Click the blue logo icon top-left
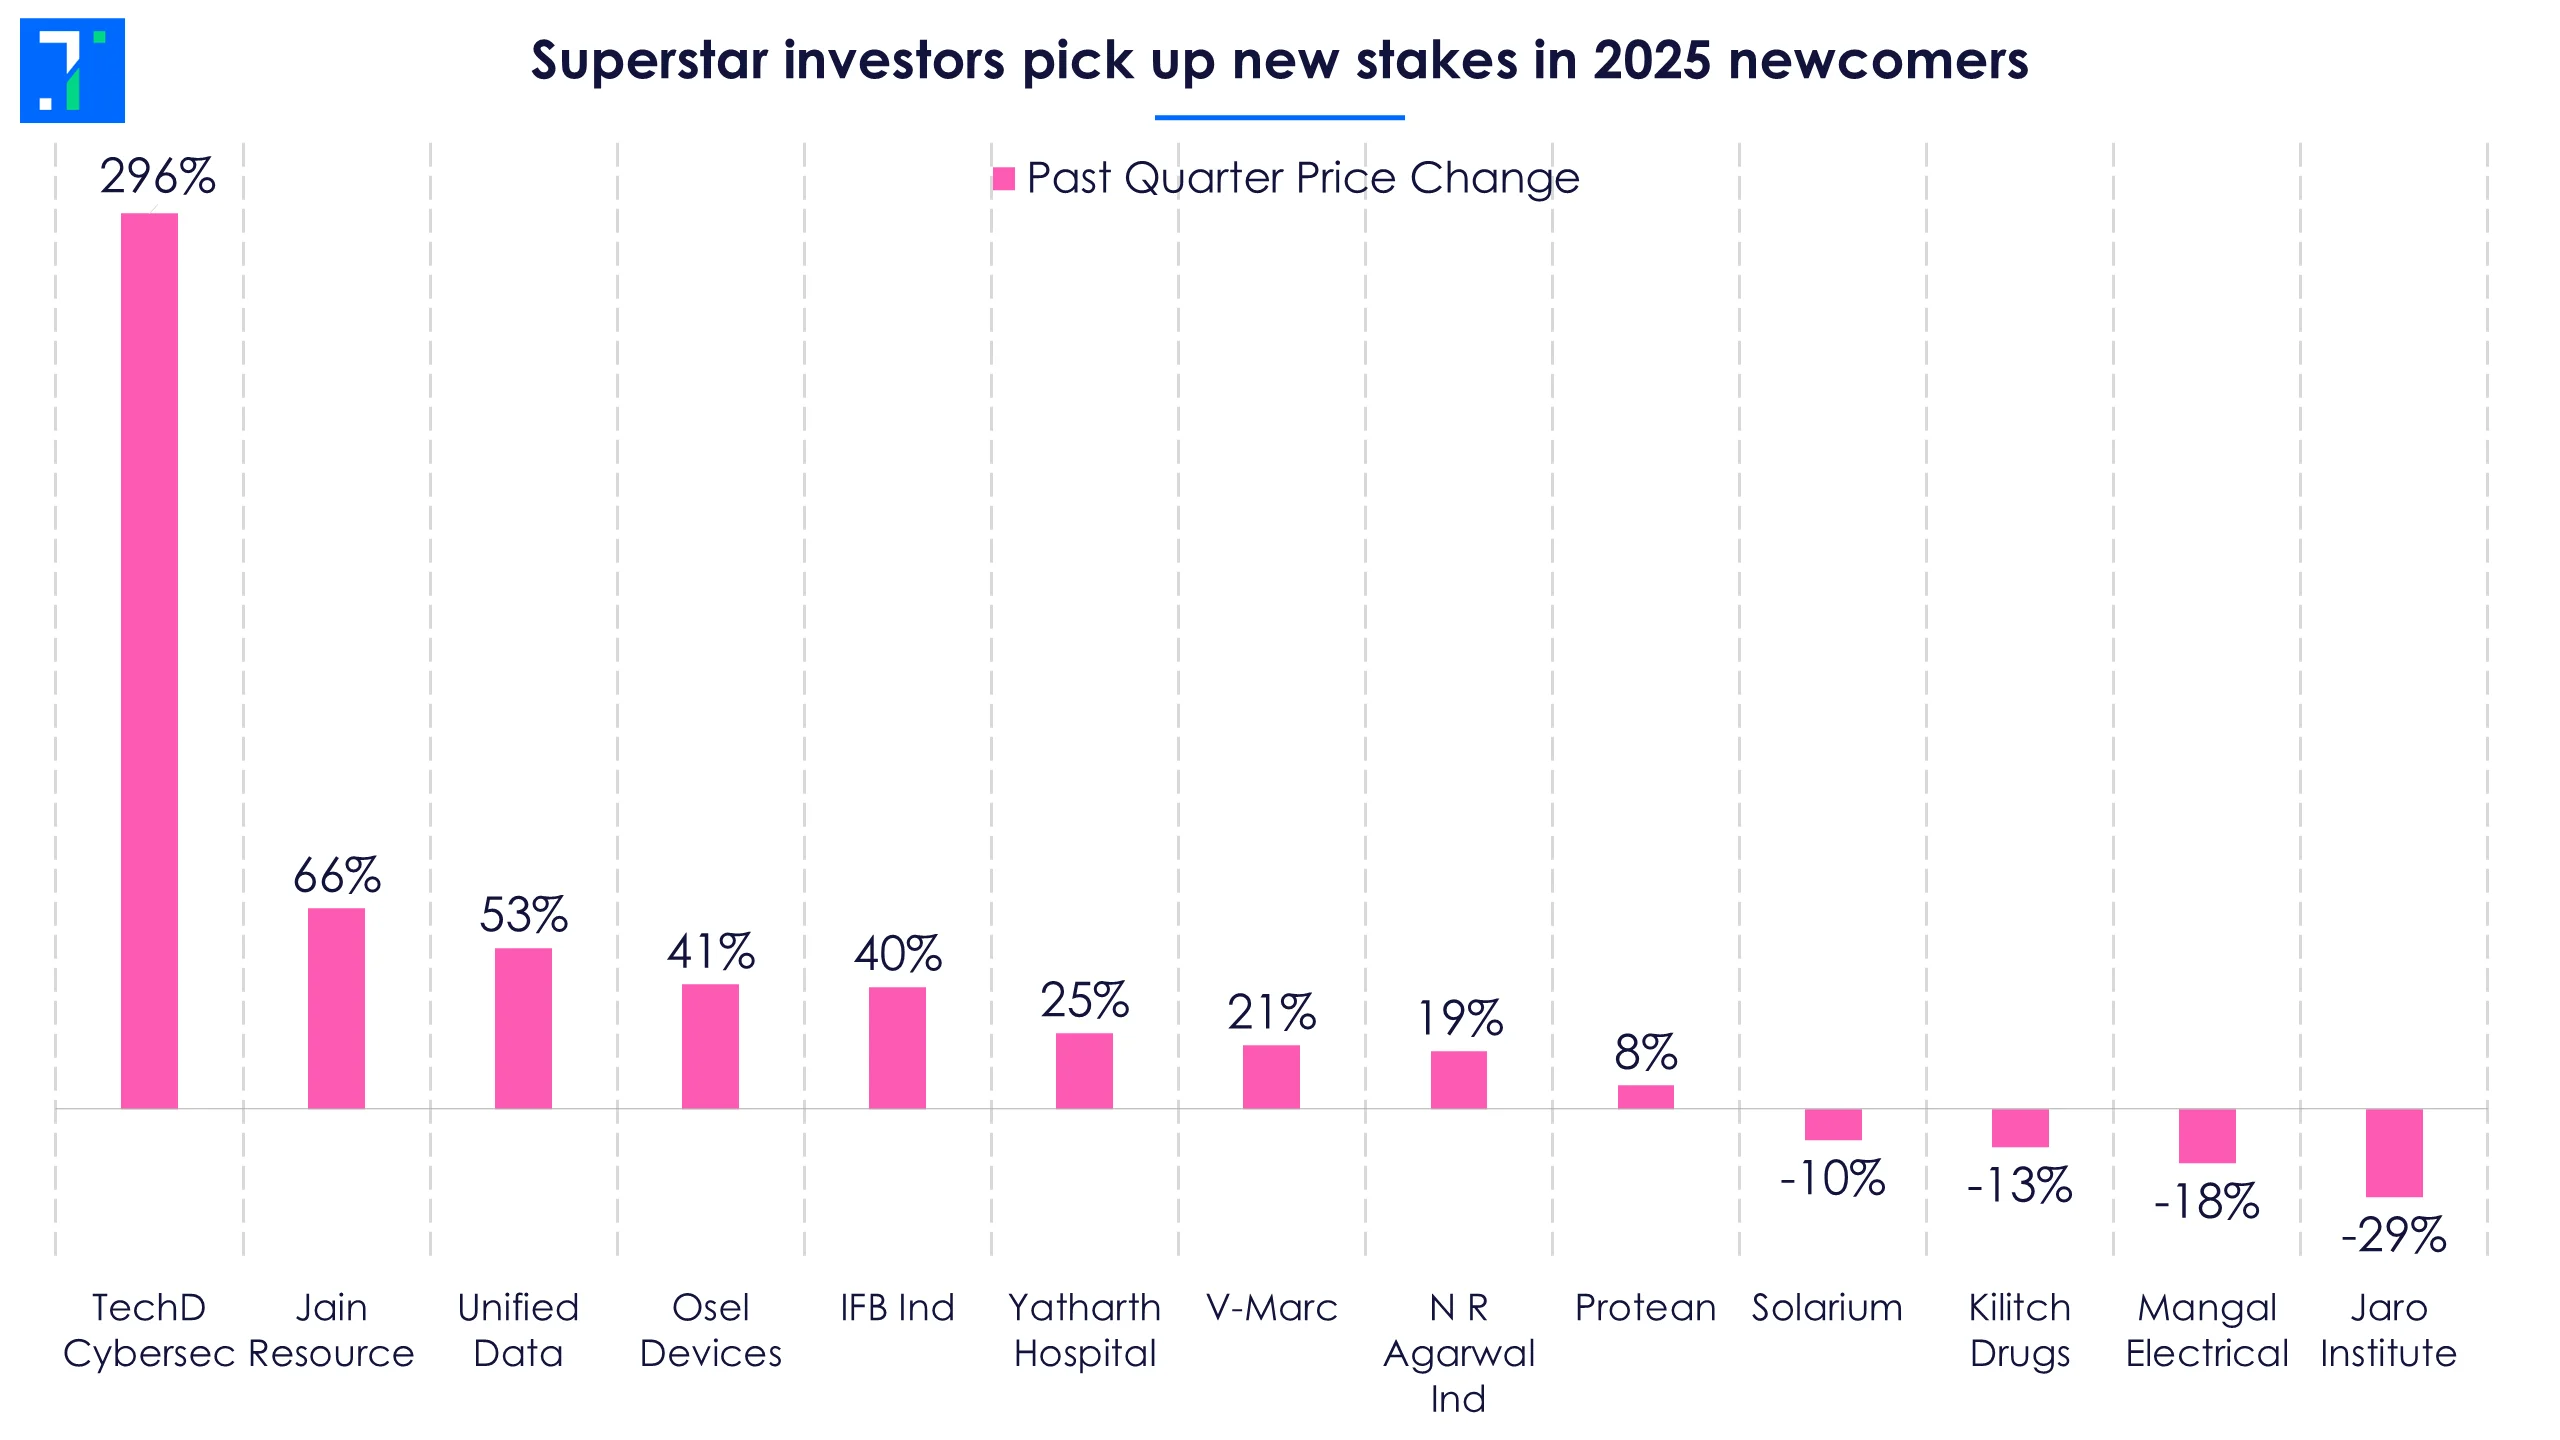 (x=72, y=70)
